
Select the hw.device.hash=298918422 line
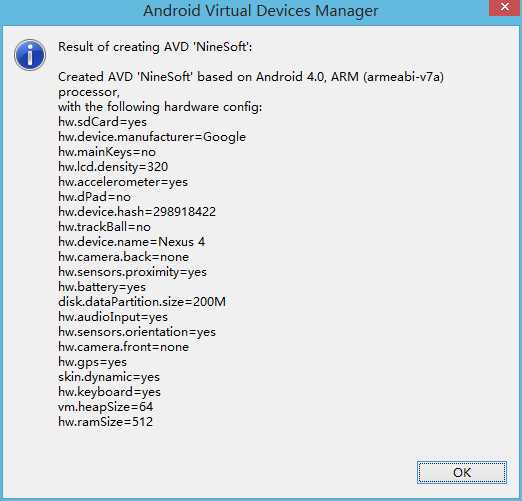click(x=137, y=212)
